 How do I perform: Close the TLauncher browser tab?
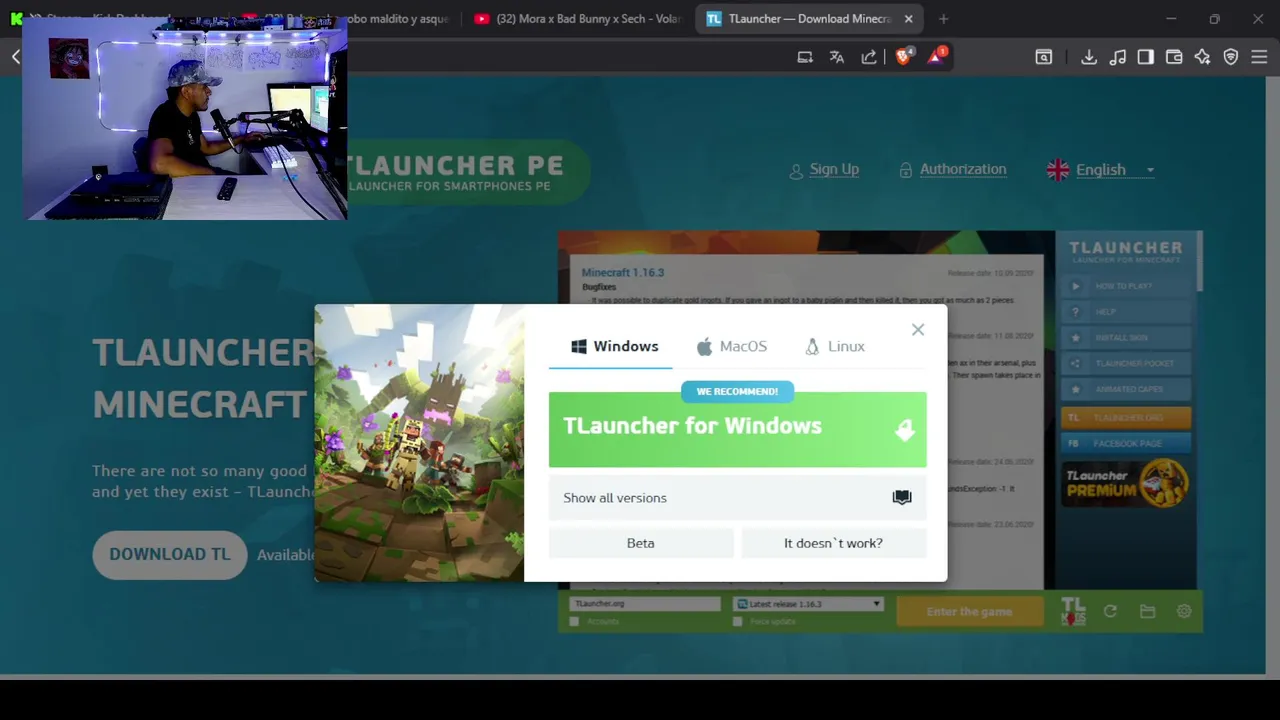click(x=908, y=19)
